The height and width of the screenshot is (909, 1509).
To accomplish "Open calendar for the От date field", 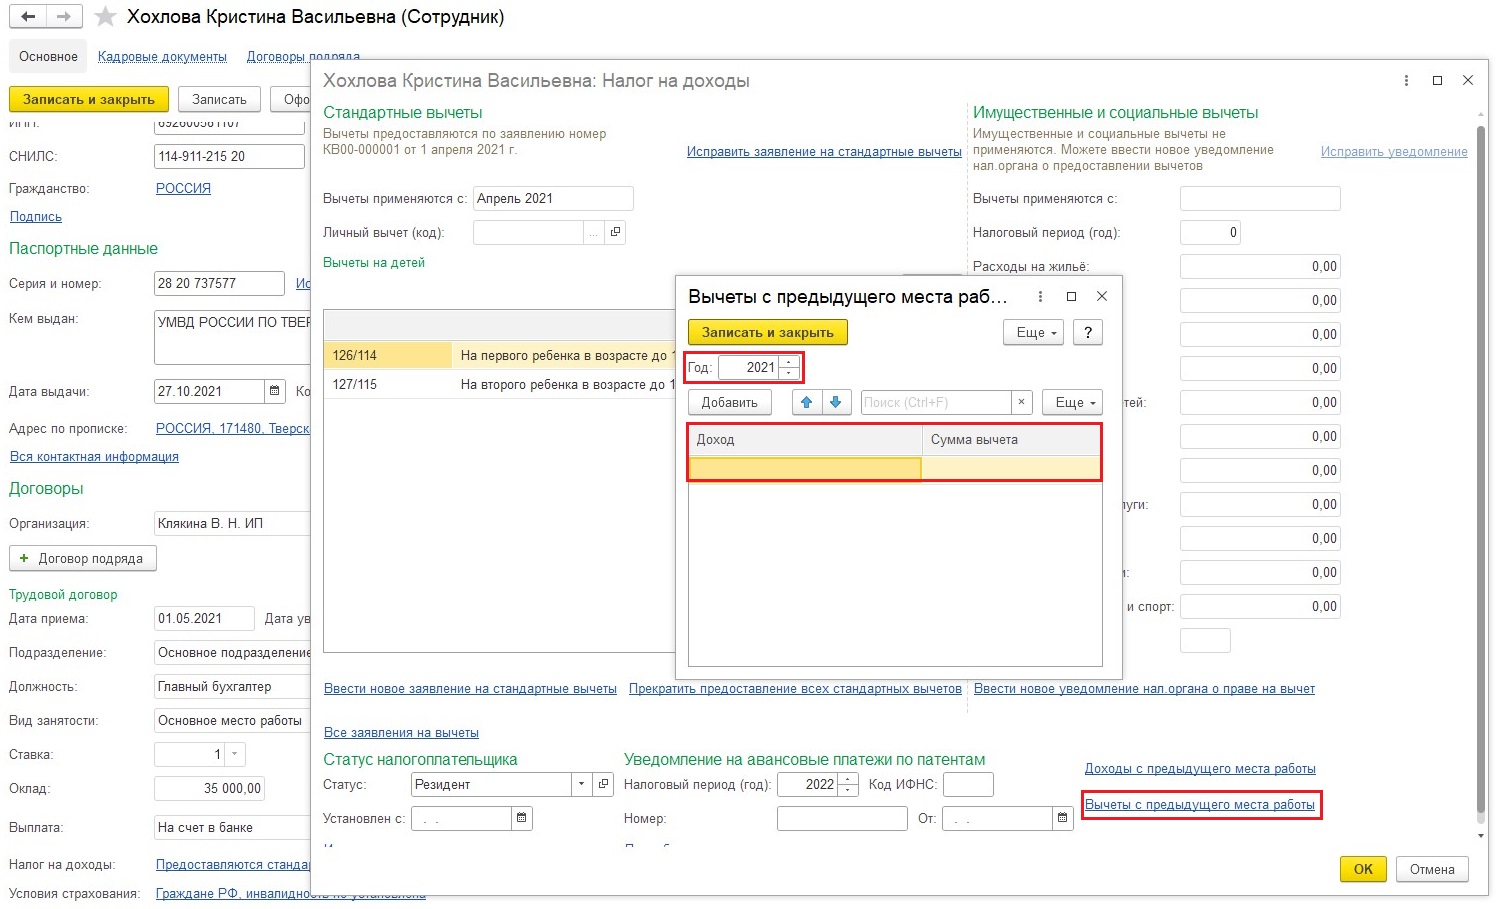I will pos(1062,818).
